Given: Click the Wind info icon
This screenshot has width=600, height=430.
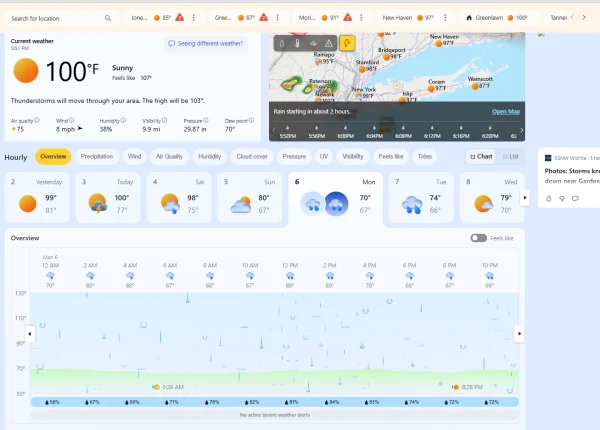Looking at the screenshot, I should pyautogui.click(x=72, y=120).
